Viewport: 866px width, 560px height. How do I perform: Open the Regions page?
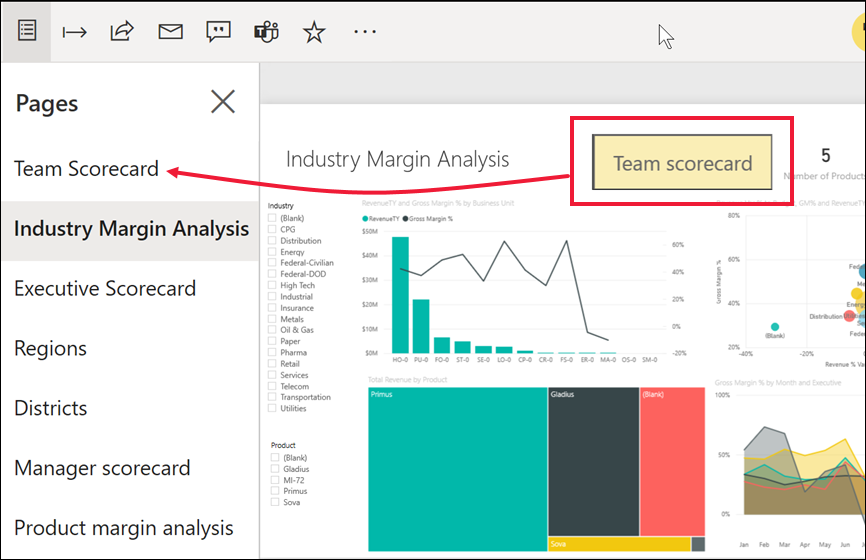(50, 348)
